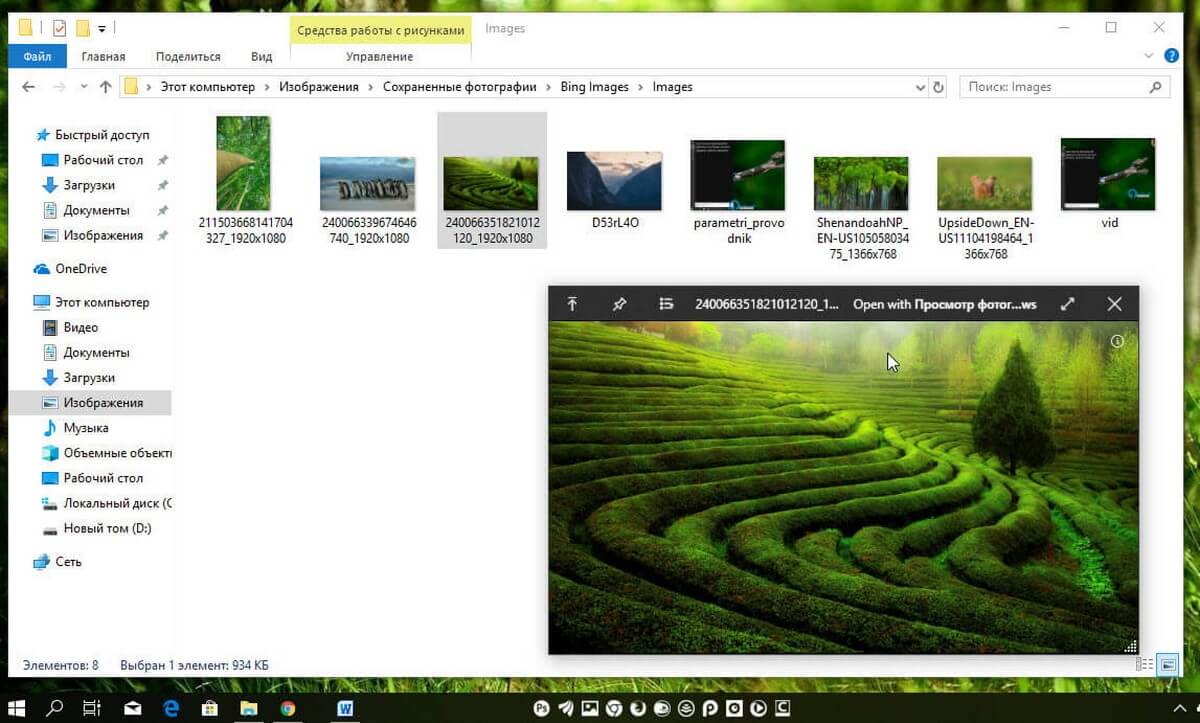Select Музыка in navigation pane
This screenshot has height=723, width=1200.
(x=85, y=428)
